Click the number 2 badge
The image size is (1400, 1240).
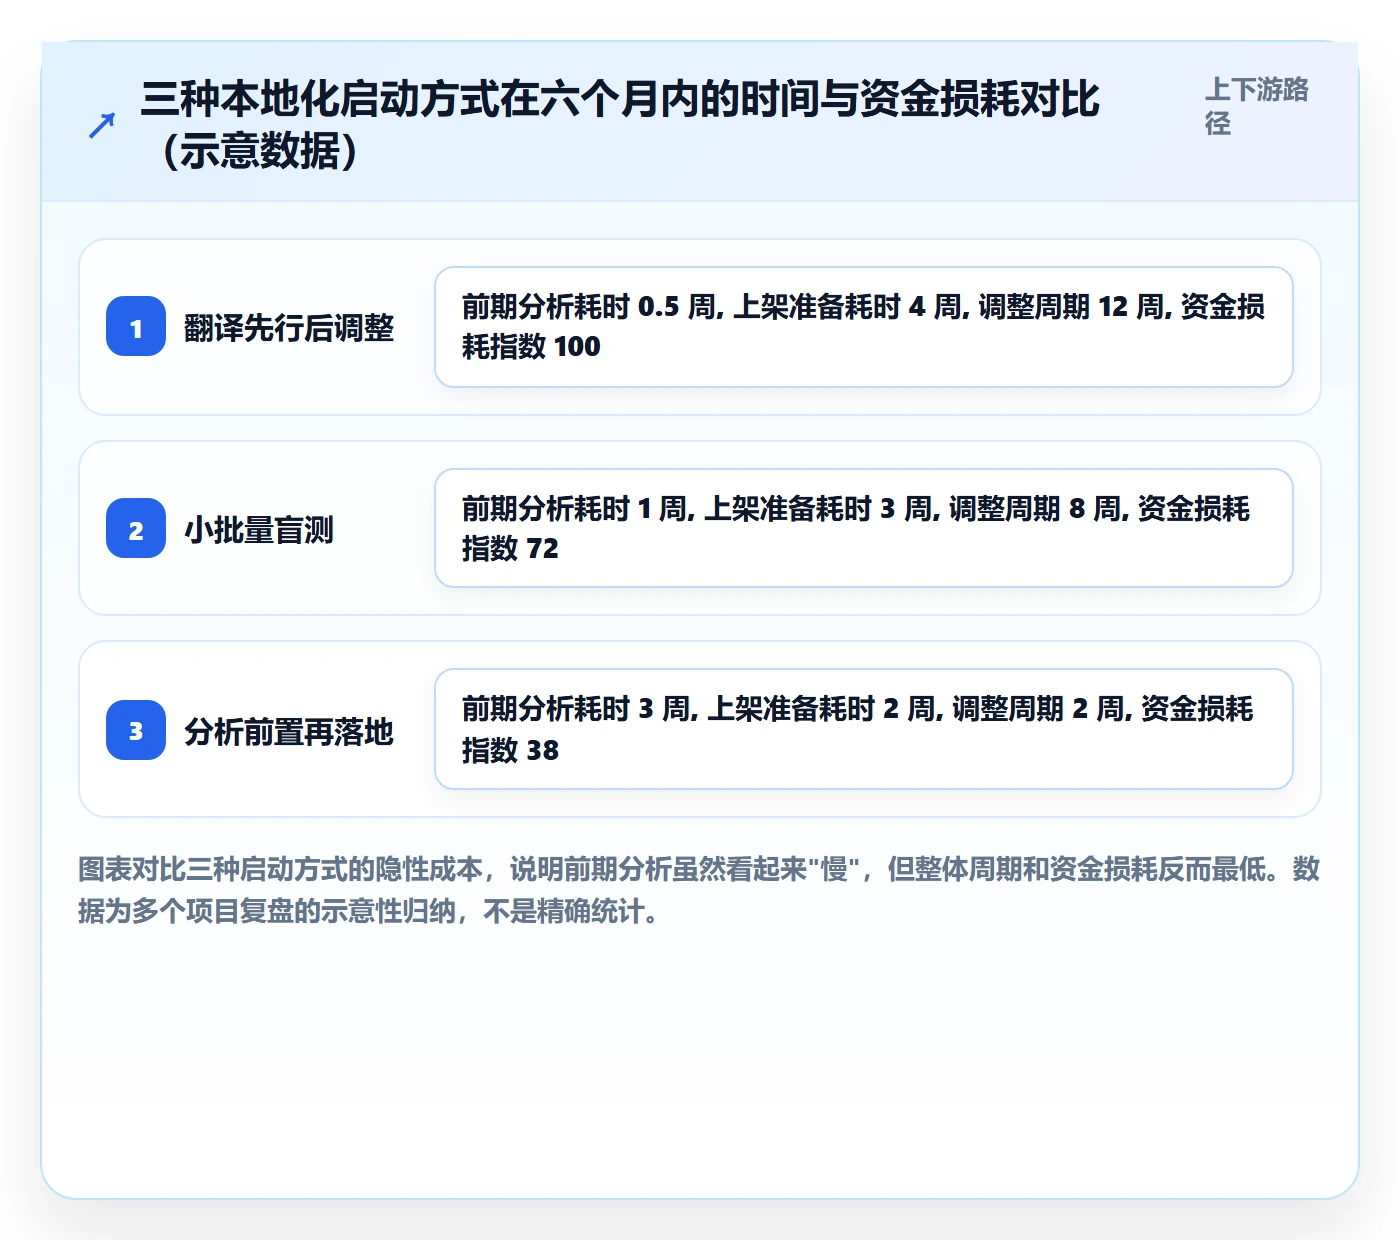pyautogui.click(x=136, y=529)
